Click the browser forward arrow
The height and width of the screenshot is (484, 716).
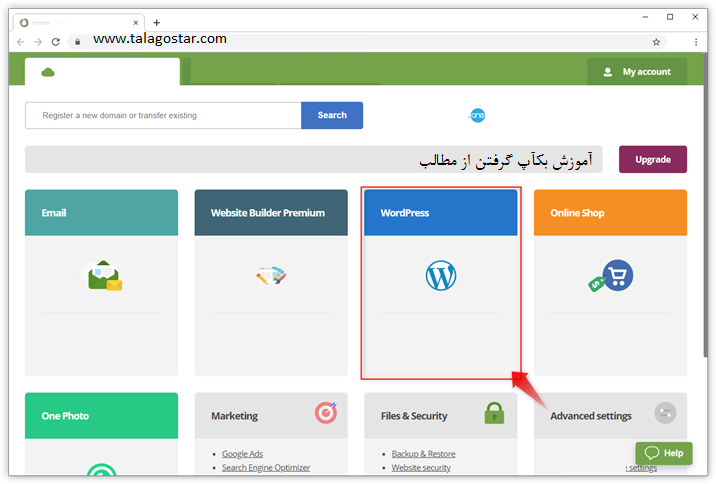tap(38, 42)
